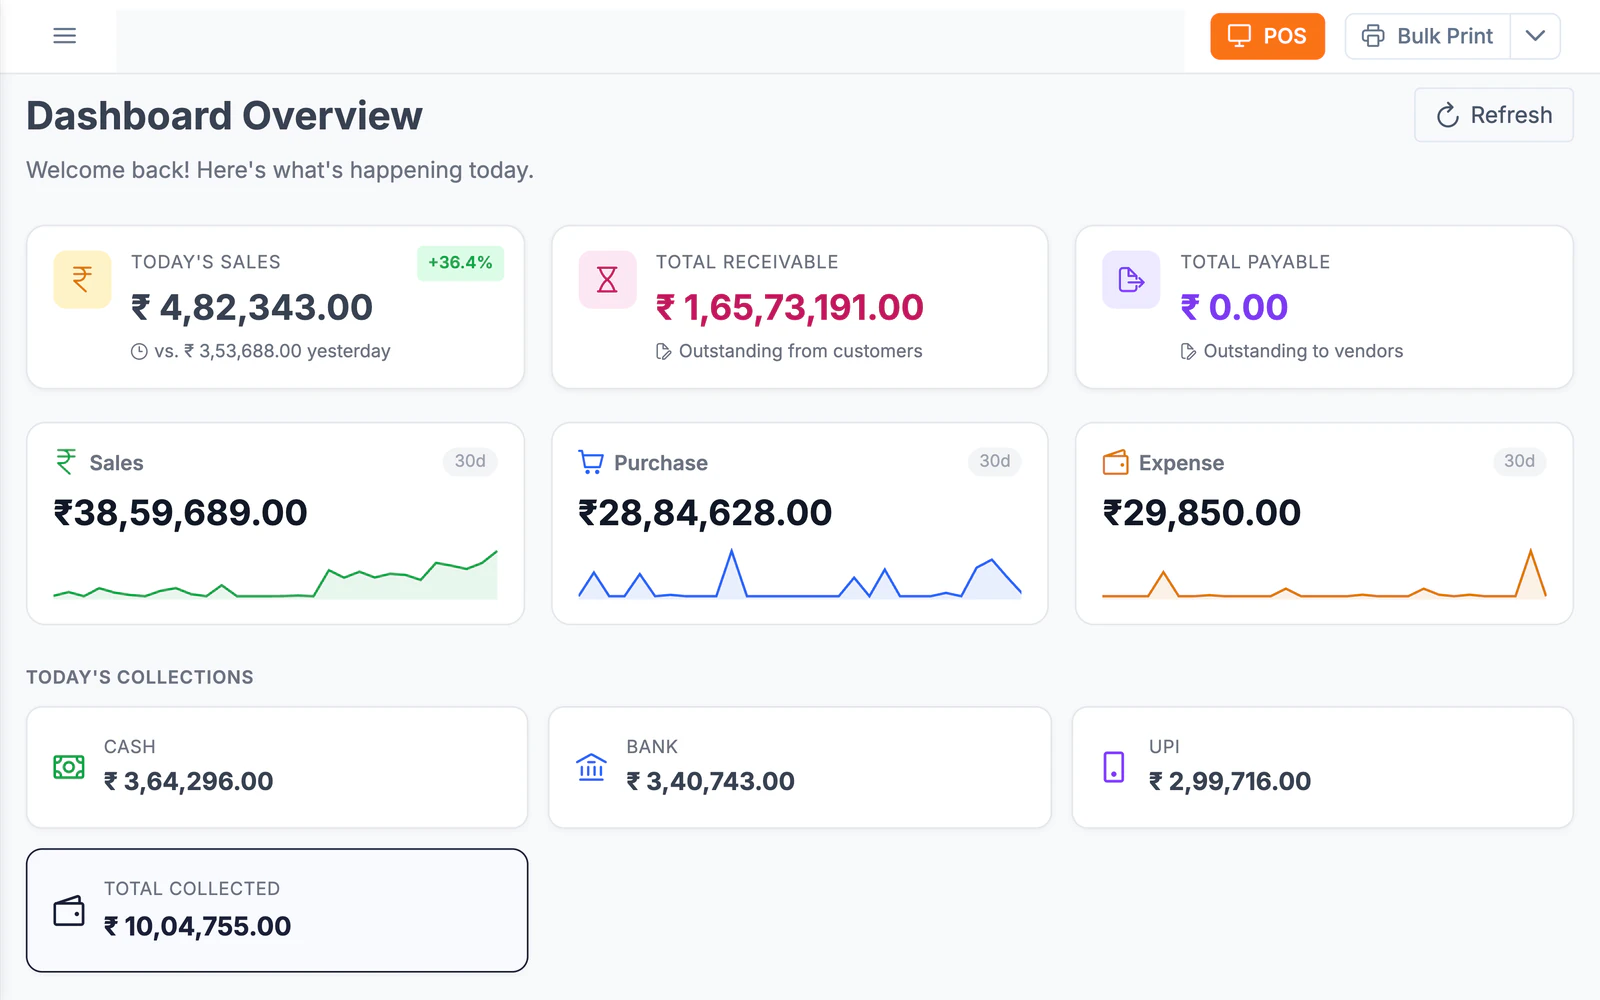Image resolution: width=1600 pixels, height=1000 pixels.
Task: Click the ₹ 1,65,73,191.00 receivable amount
Action: (x=790, y=308)
